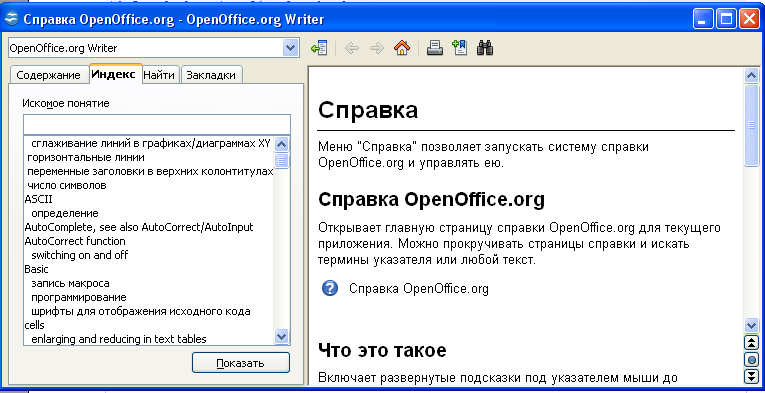Toggle the navigation pane icon
The image size is (765, 393).
point(319,48)
